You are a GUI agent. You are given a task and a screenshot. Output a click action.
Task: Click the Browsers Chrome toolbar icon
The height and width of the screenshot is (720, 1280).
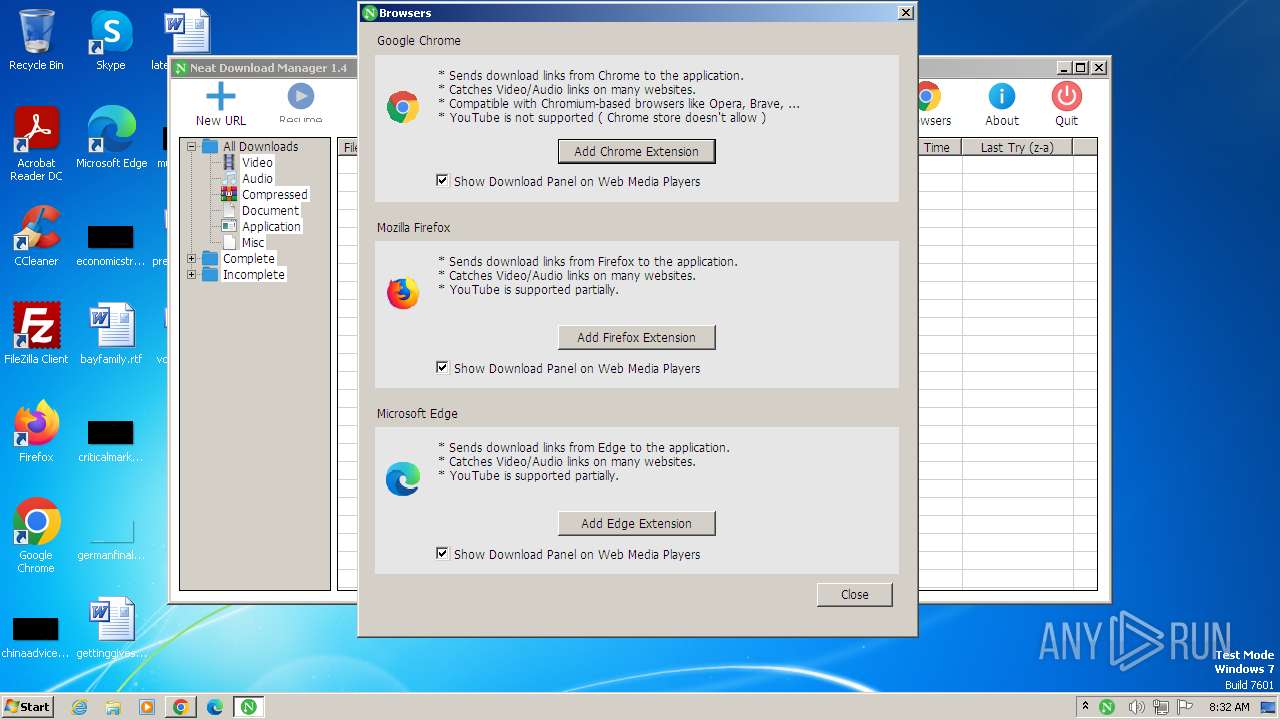point(929,96)
